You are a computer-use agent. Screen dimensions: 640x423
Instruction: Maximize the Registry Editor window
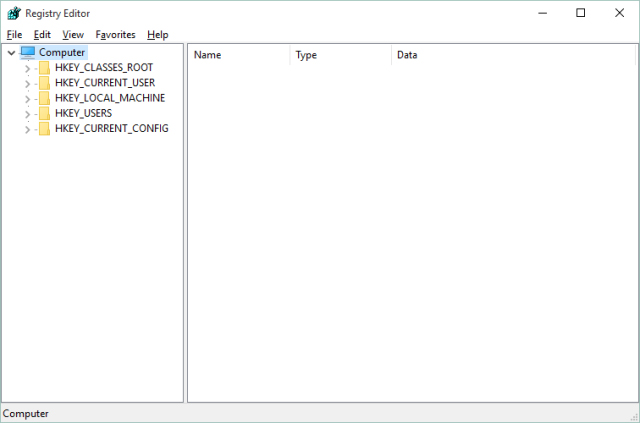click(x=580, y=13)
